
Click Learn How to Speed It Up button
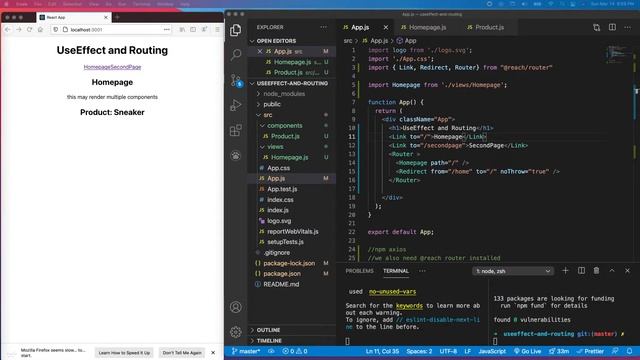[x=124, y=353]
